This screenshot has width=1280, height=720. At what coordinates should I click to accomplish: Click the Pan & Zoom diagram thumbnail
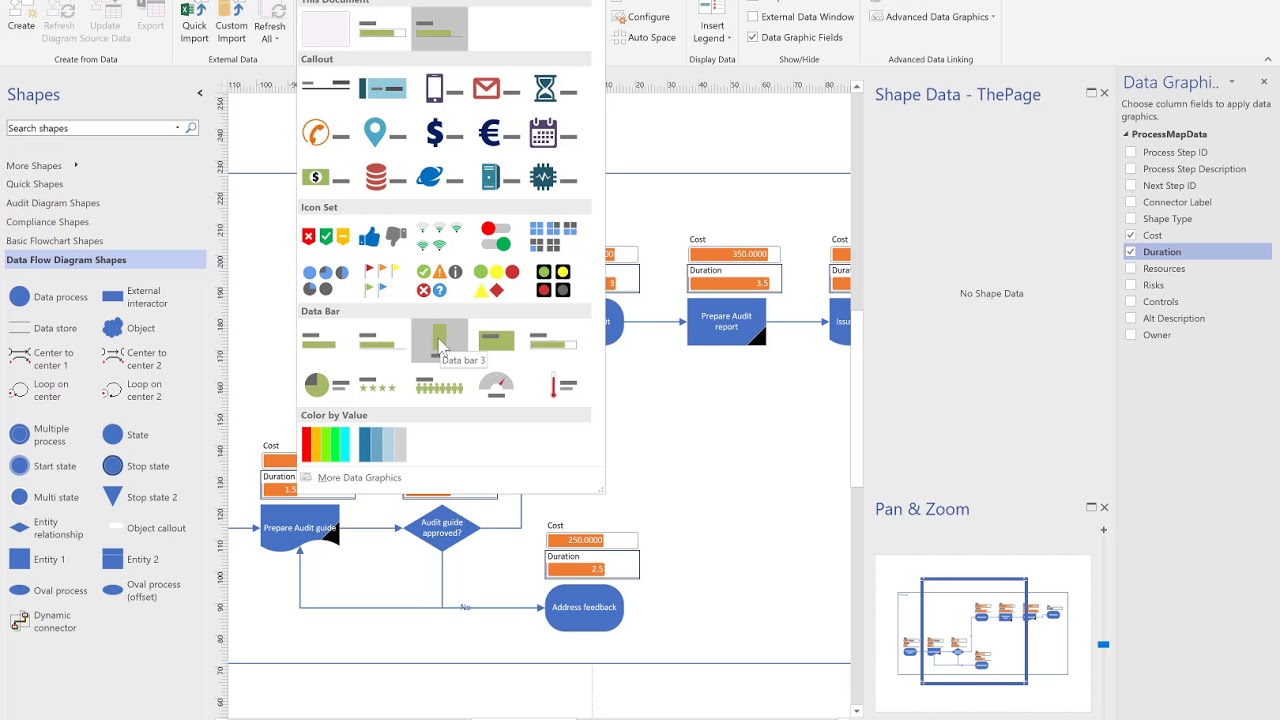click(x=982, y=633)
